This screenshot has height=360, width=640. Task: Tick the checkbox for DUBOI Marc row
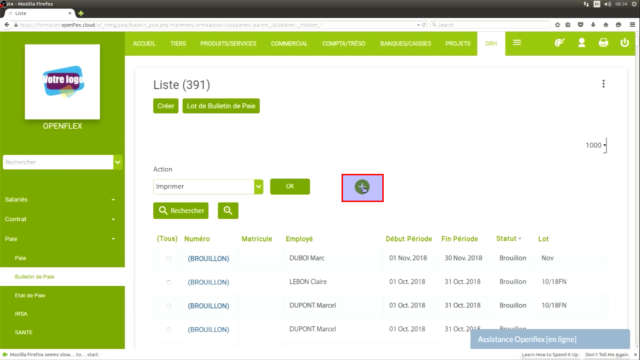(168, 258)
